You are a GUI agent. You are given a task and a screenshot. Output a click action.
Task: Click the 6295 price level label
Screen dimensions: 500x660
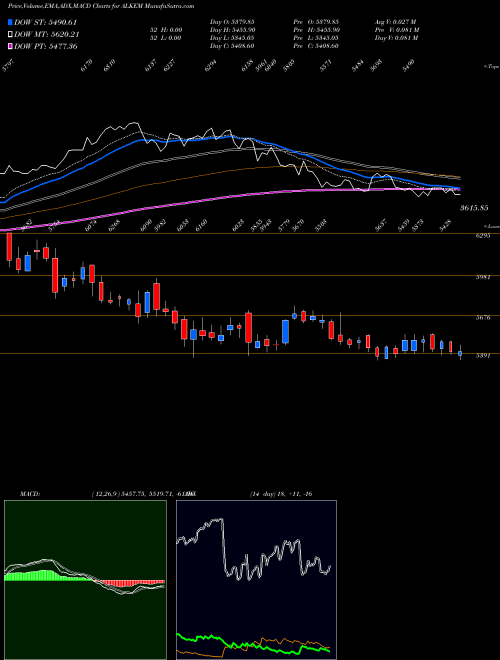(483, 236)
